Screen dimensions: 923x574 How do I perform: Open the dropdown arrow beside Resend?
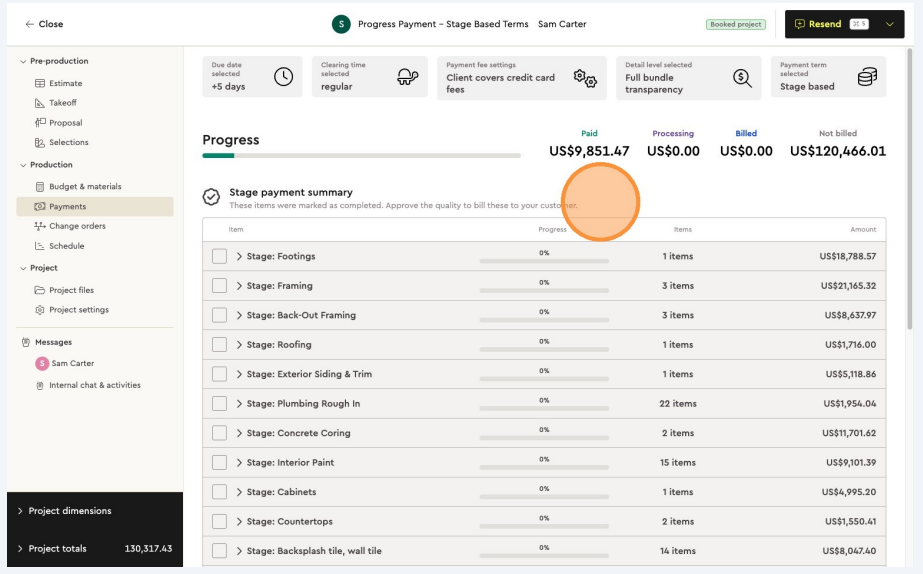pyautogui.click(x=889, y=24)
